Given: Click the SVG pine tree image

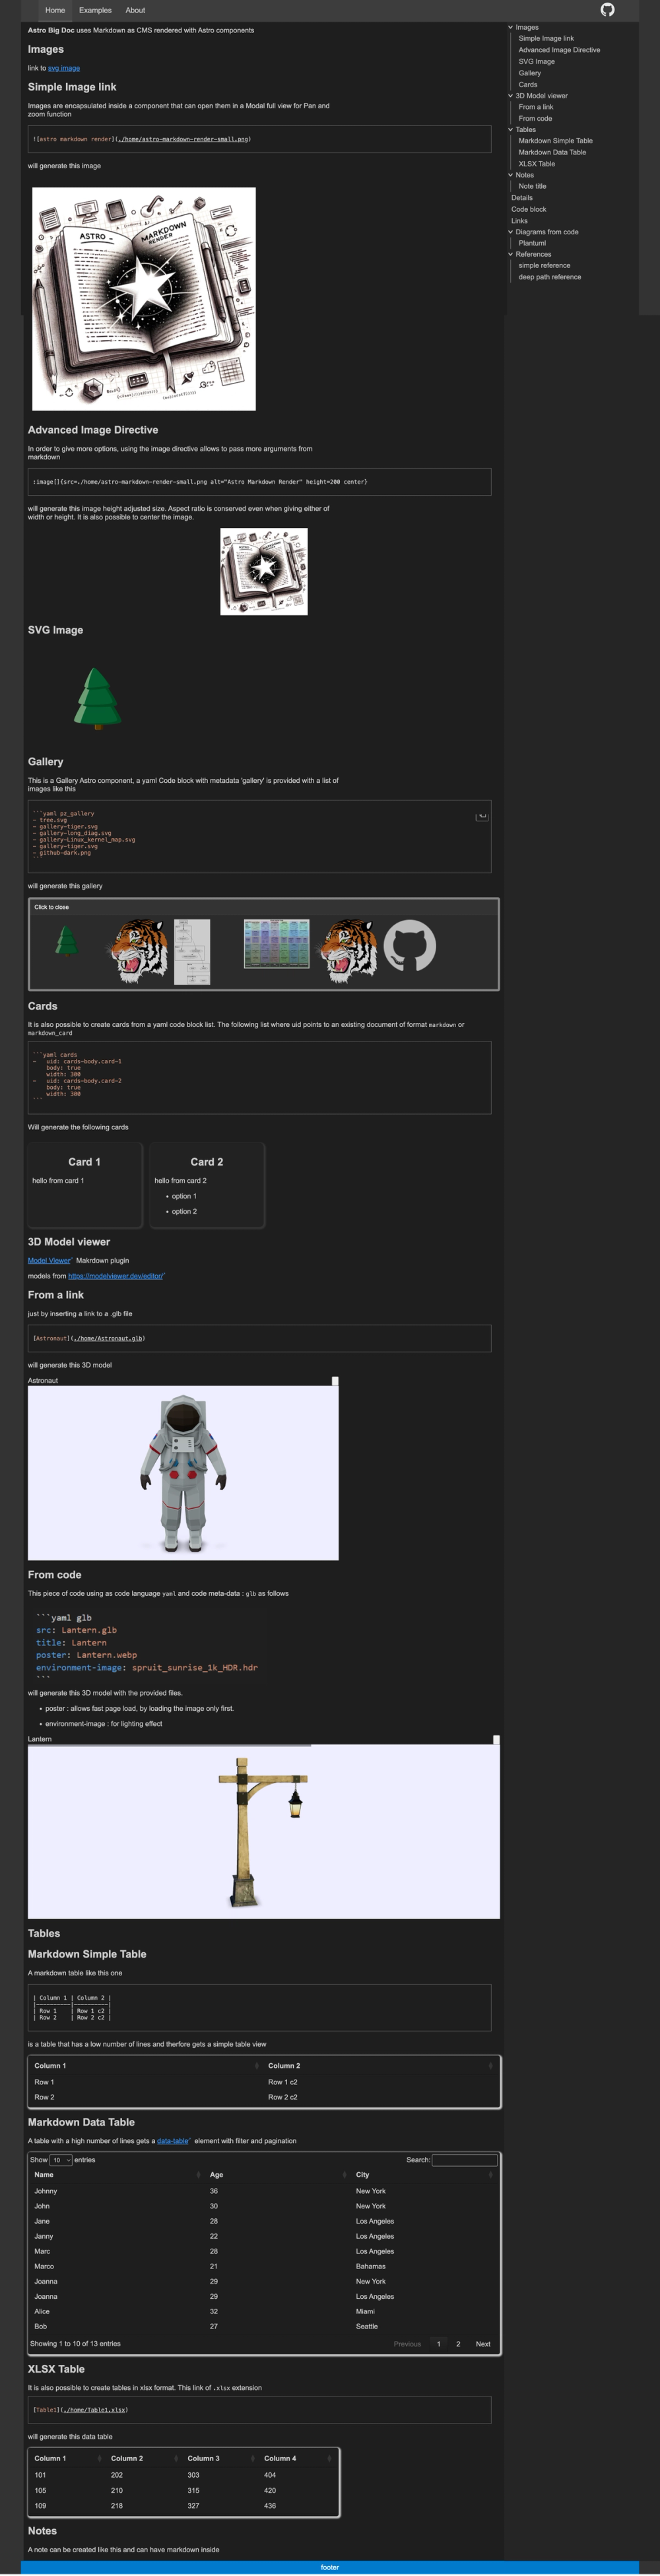Looking at the screenshot, I should 97,698.
